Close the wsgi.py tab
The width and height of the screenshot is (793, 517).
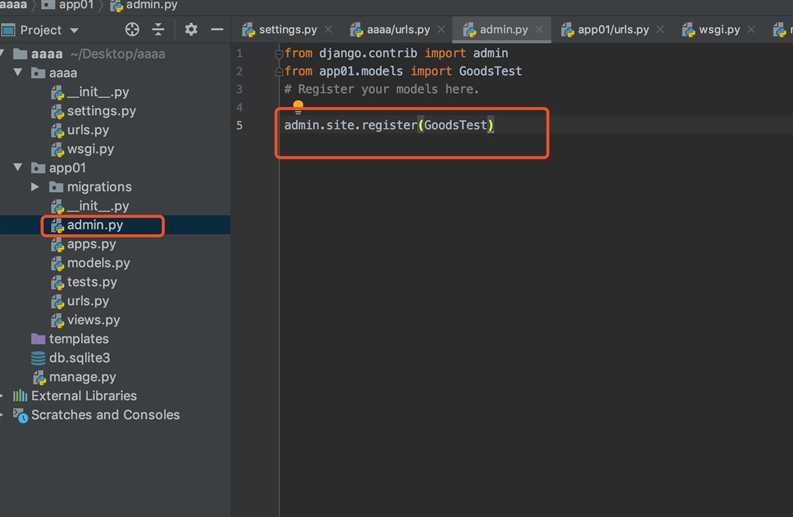tap(751, 29)
